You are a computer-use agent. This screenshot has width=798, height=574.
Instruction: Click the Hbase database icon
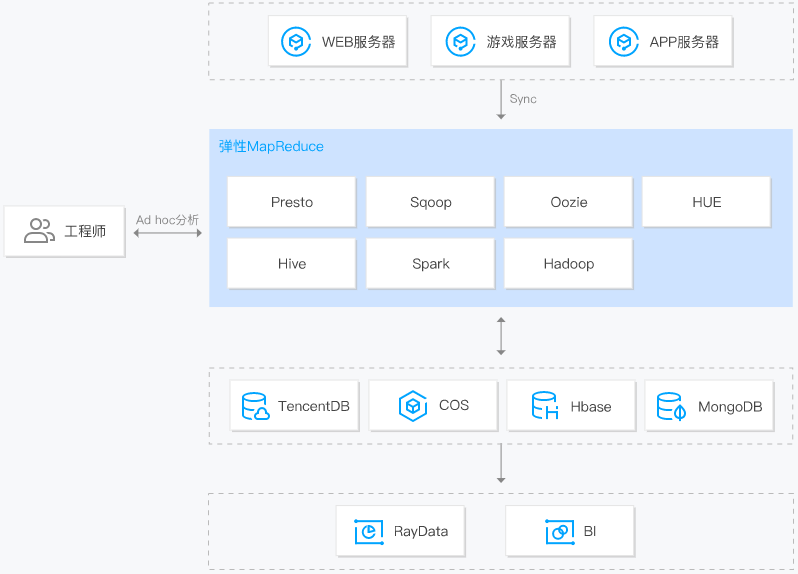point(545,406)
